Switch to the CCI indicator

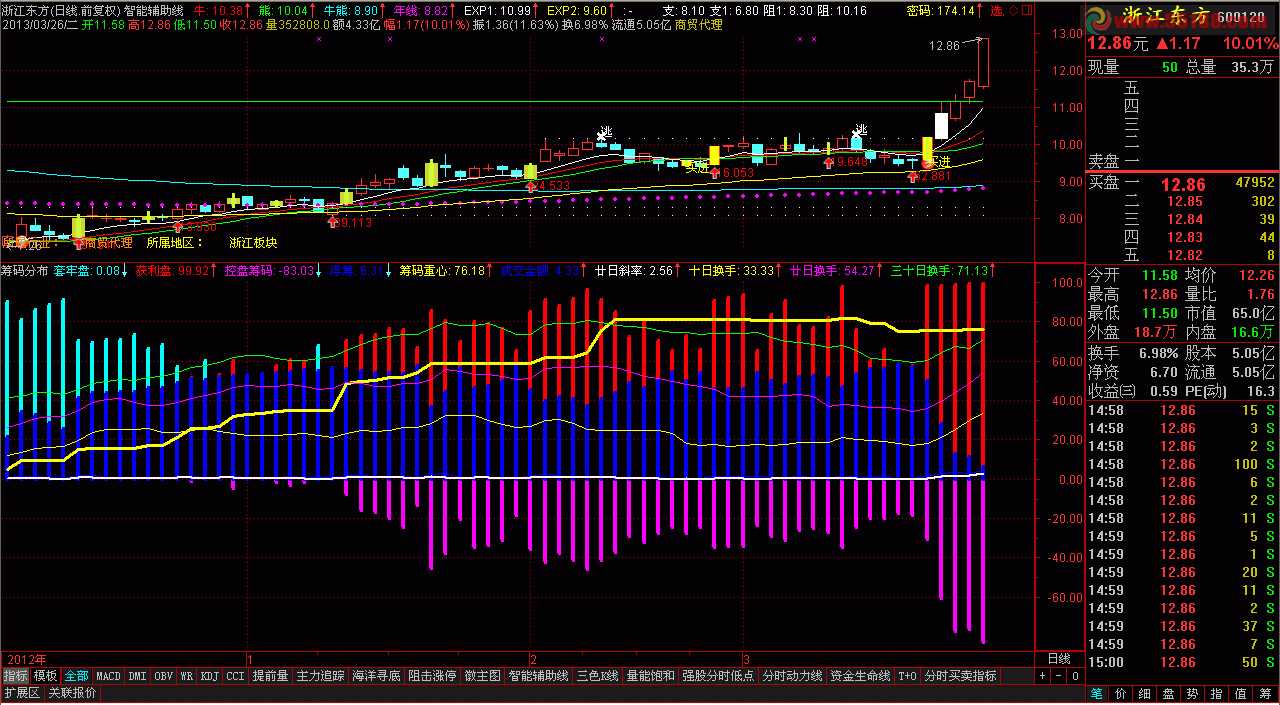[235, 676]
